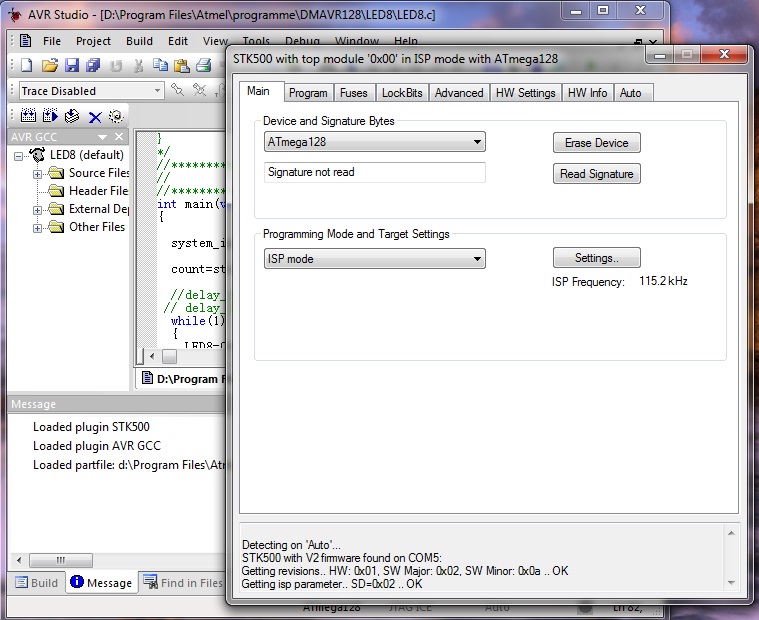Click code editor horizontal scroll left arrow
The height and width of the screenshot is (620, 759).
[x=152, y=357]
